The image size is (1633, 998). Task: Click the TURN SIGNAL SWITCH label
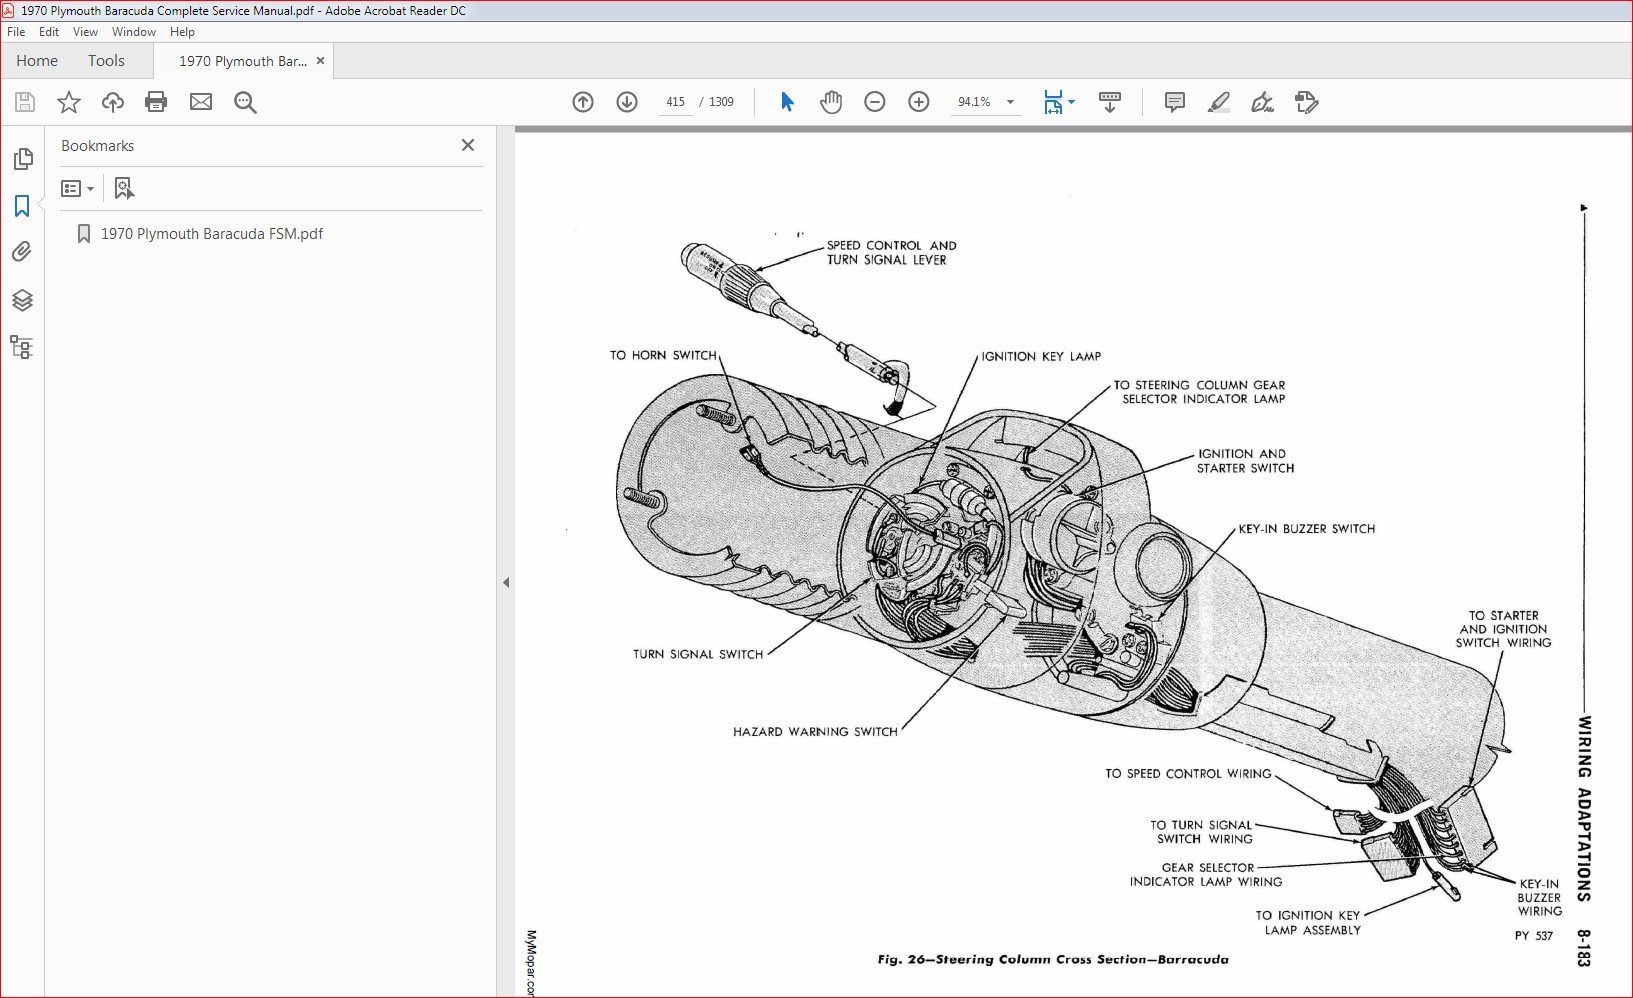click(x=698, y=654)
